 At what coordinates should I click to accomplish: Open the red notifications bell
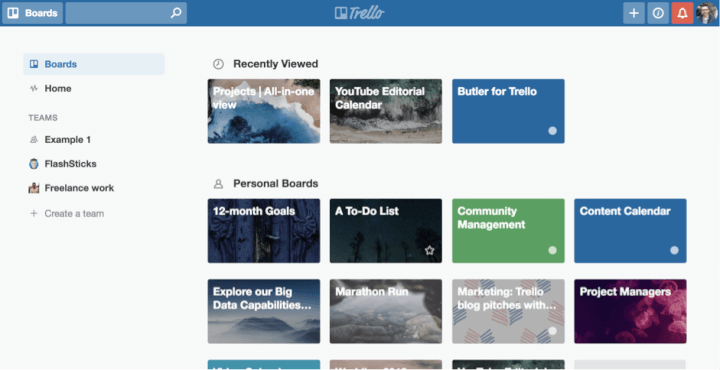pos(682,13)
